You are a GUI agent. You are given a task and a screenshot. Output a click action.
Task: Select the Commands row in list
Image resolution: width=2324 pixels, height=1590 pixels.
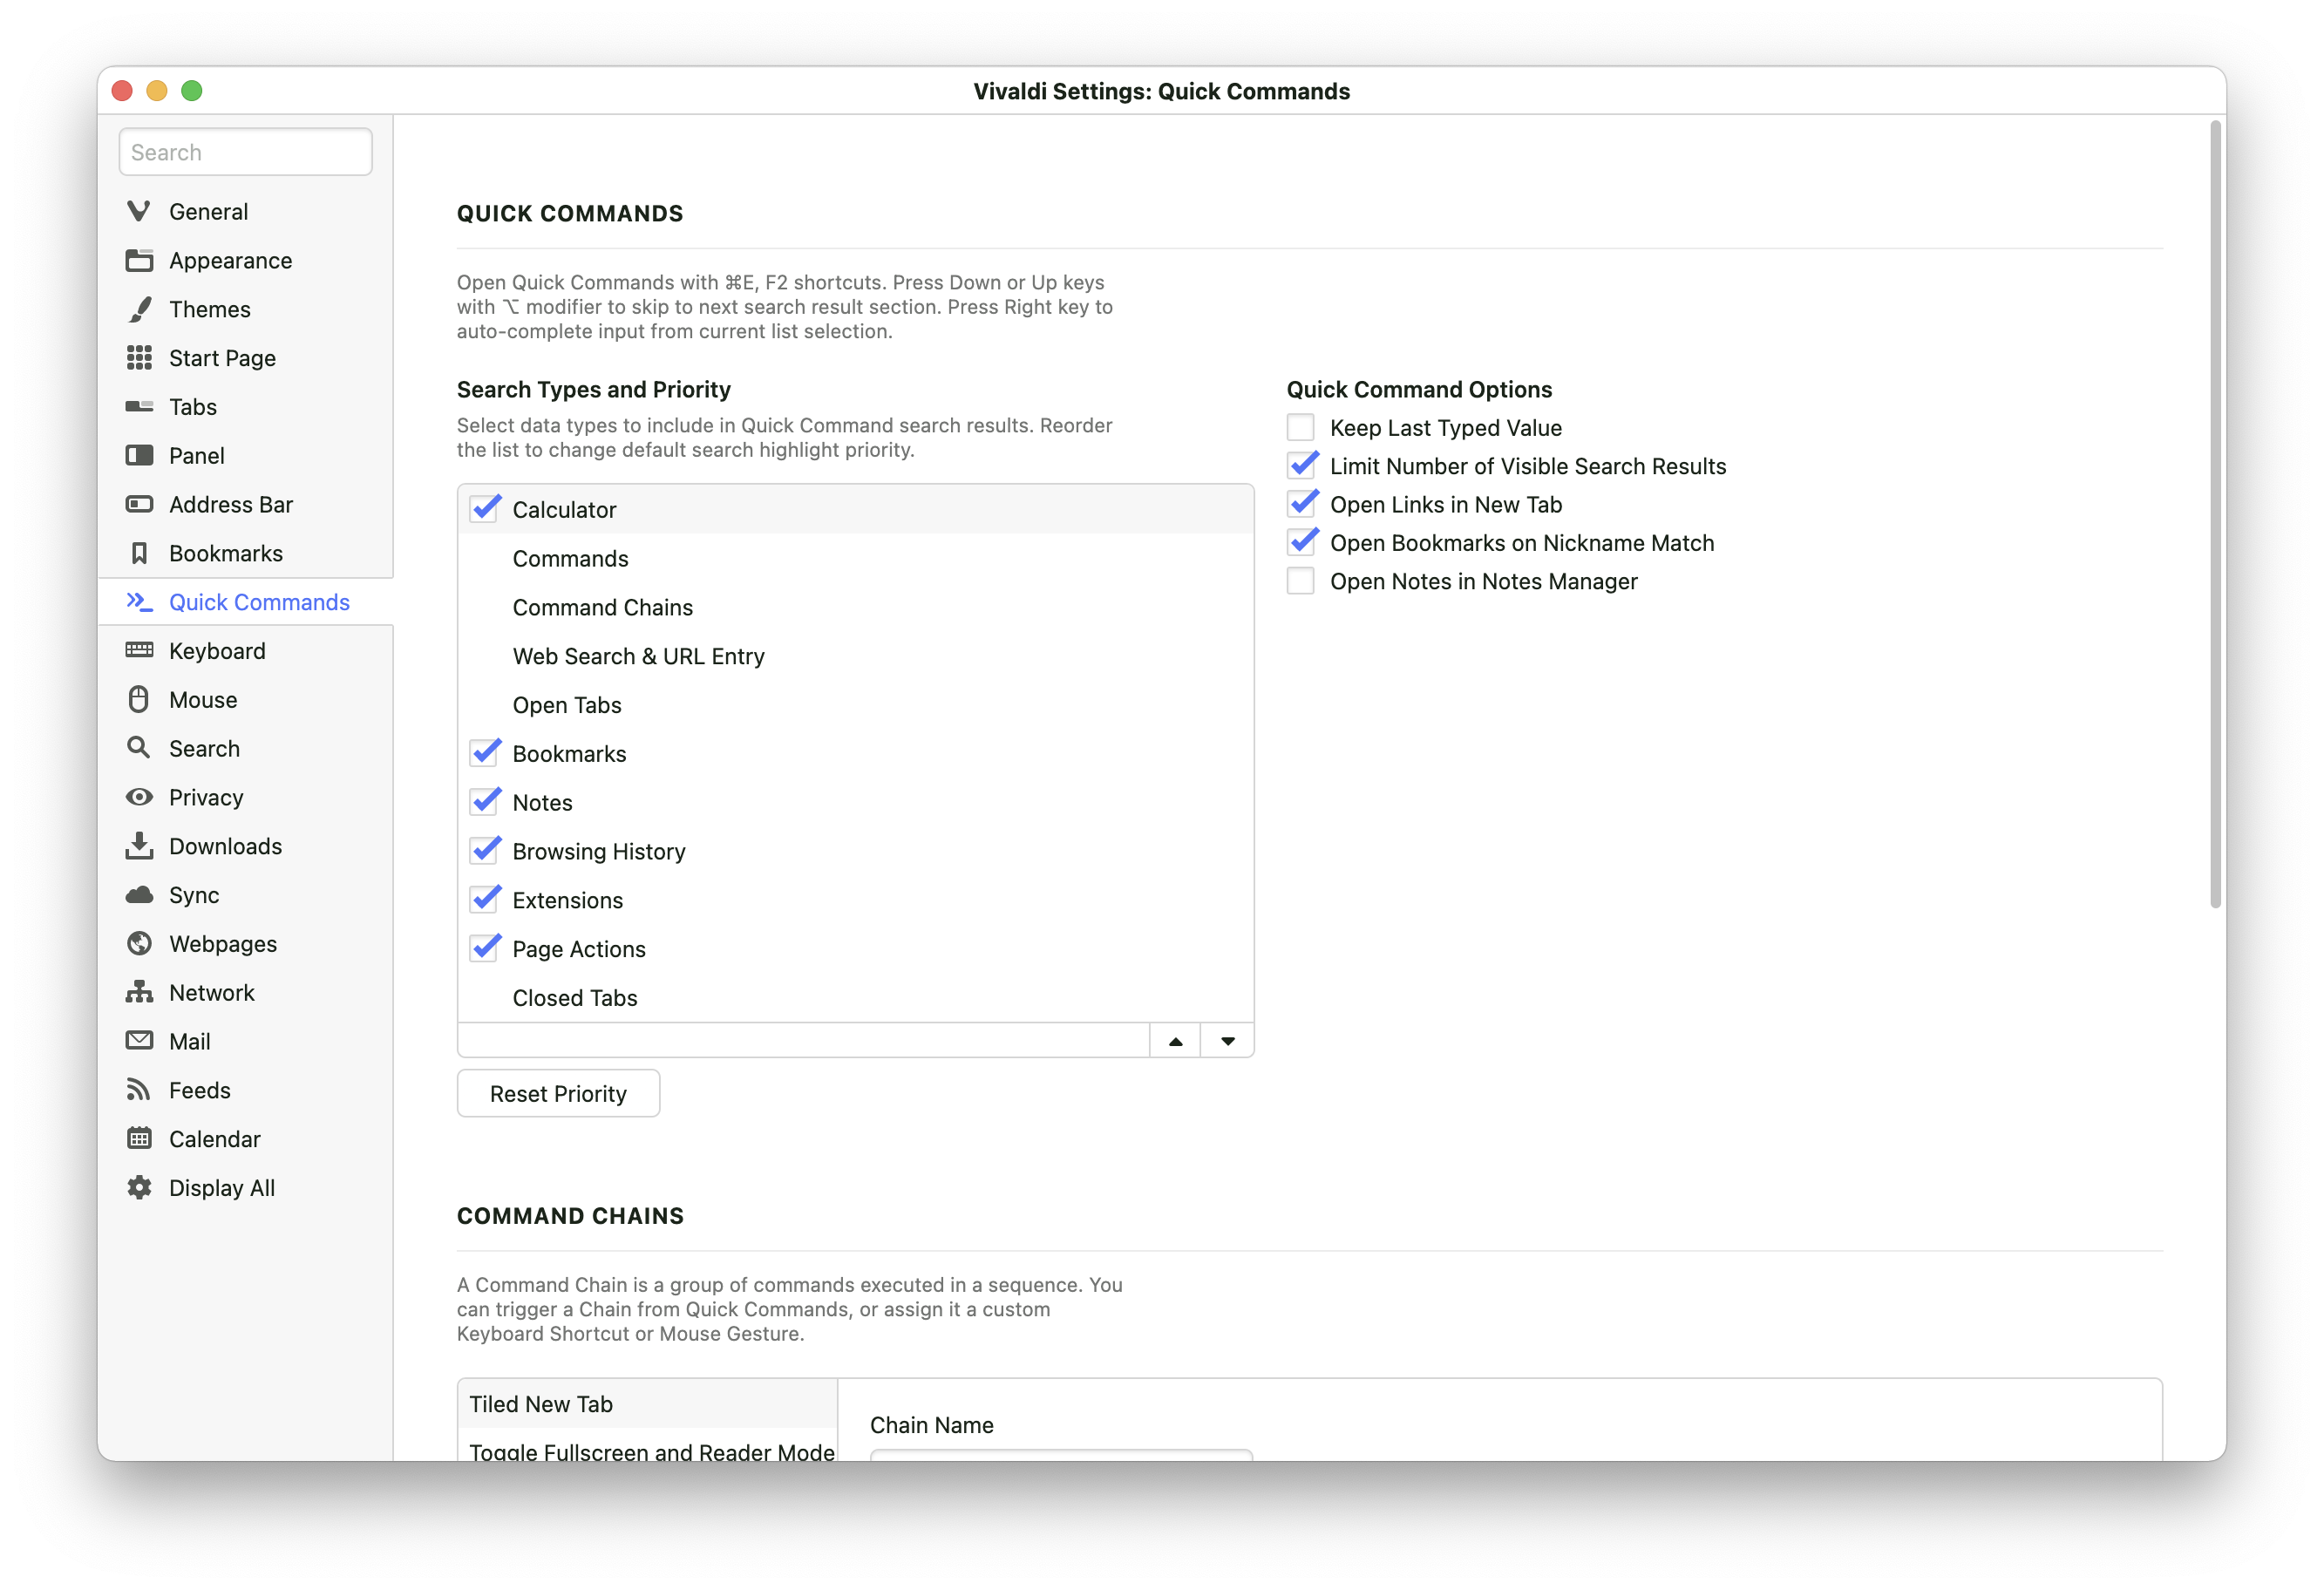855,558
